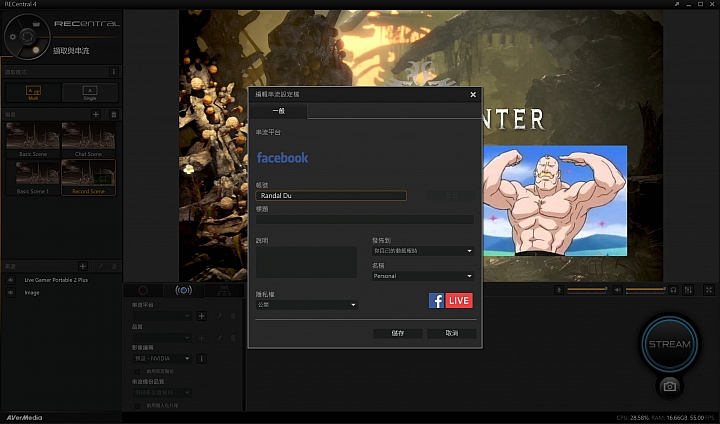This screenshot has width=720, height=424.
Task: Select the Live Gamer Portable 2 Plus source
Action: 56,280
